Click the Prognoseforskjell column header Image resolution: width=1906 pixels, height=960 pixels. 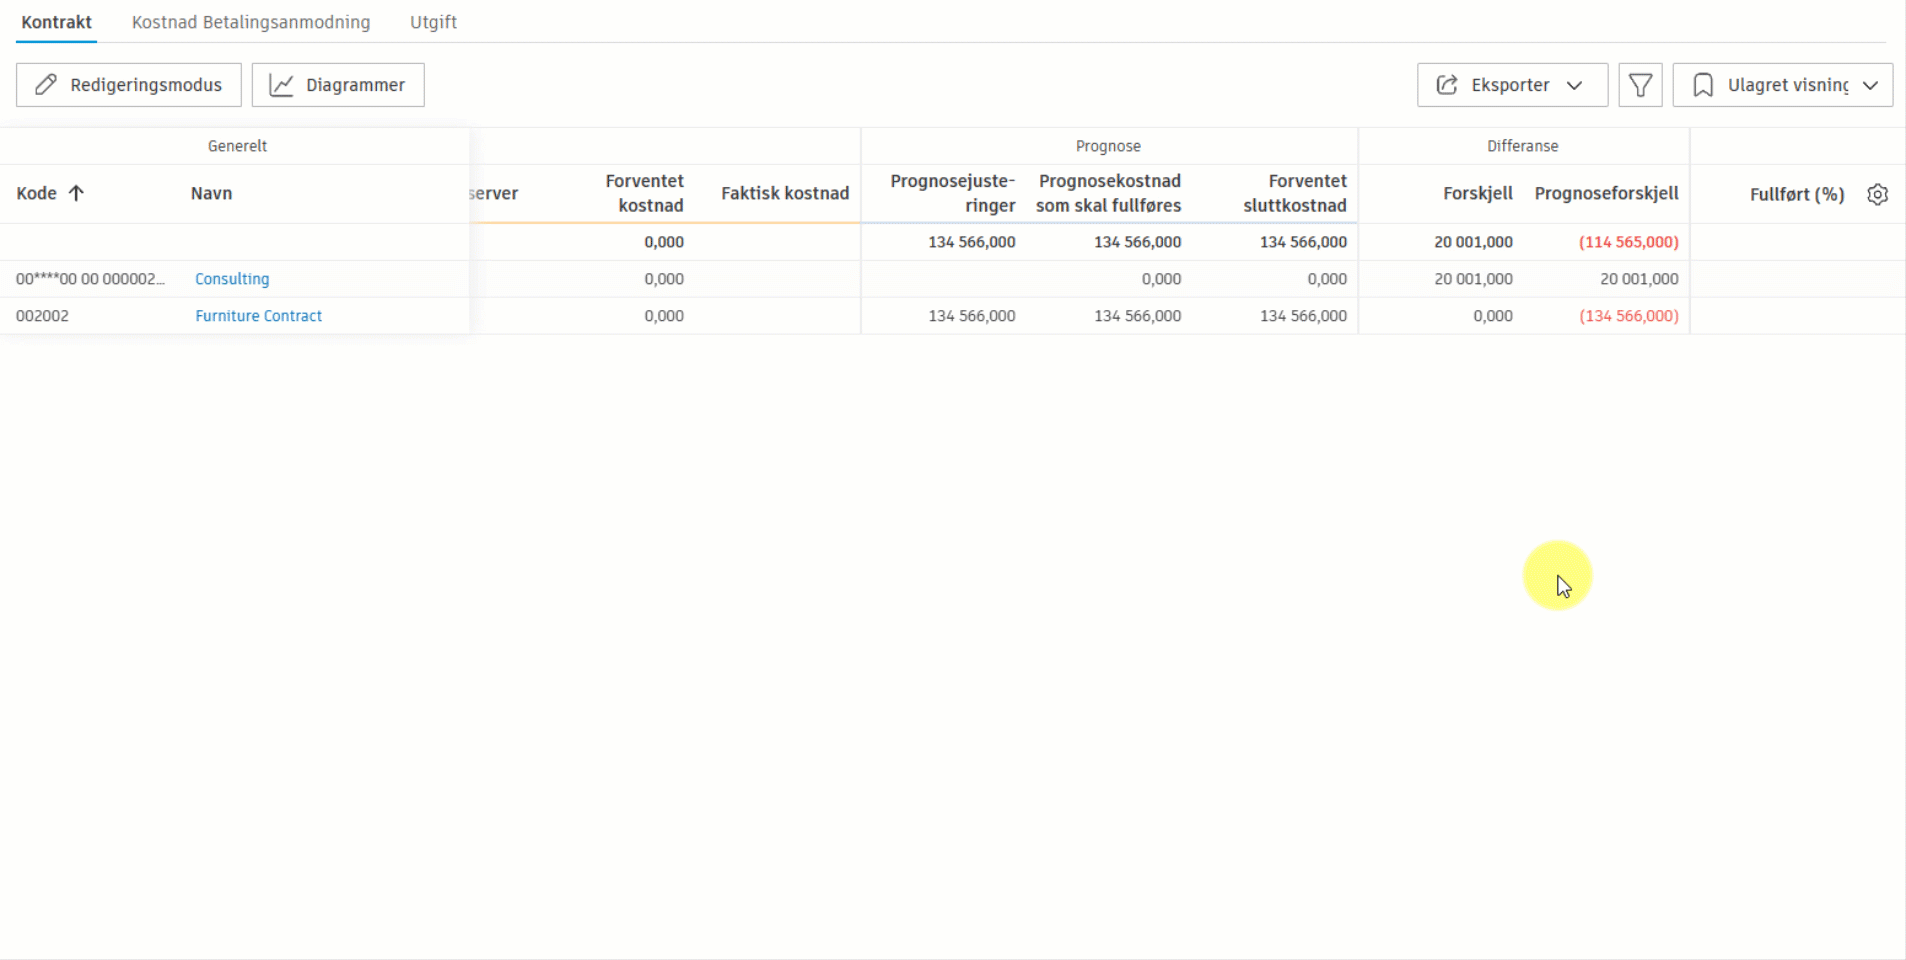pyautogui.click(x=1606, y=193)
